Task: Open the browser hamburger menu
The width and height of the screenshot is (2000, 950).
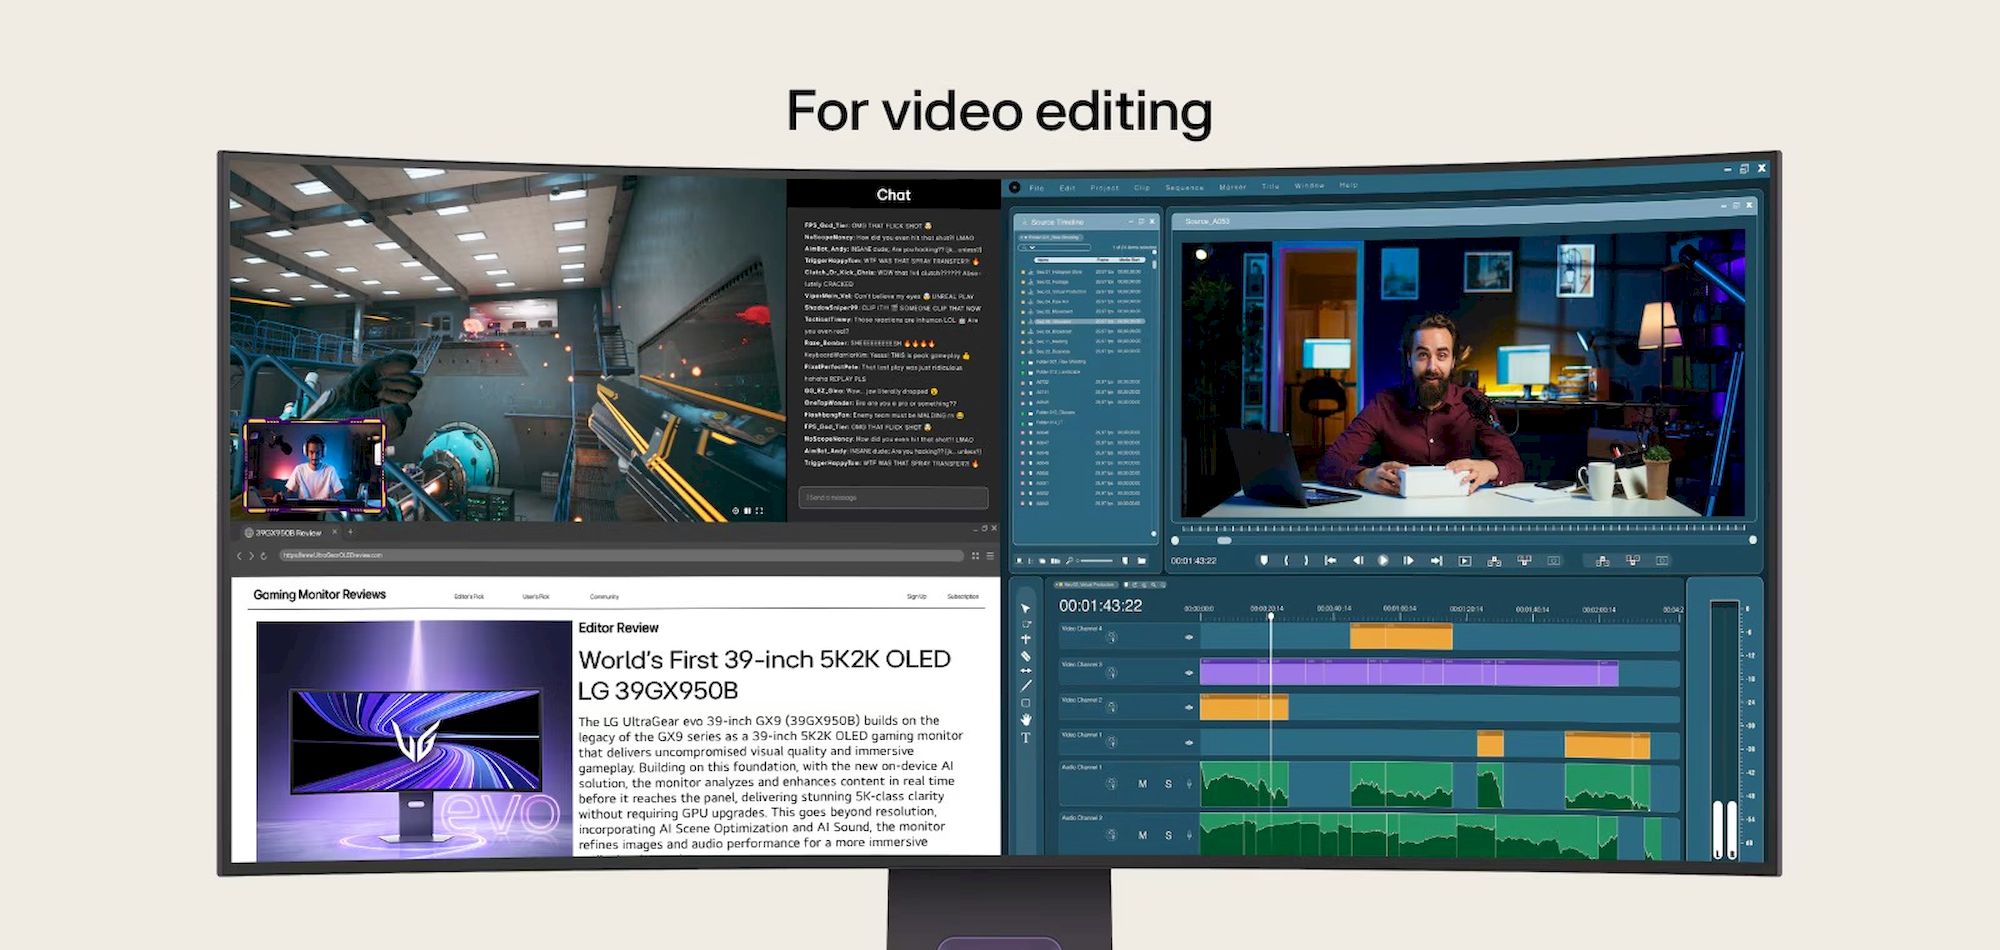Action: click(990, 556)
